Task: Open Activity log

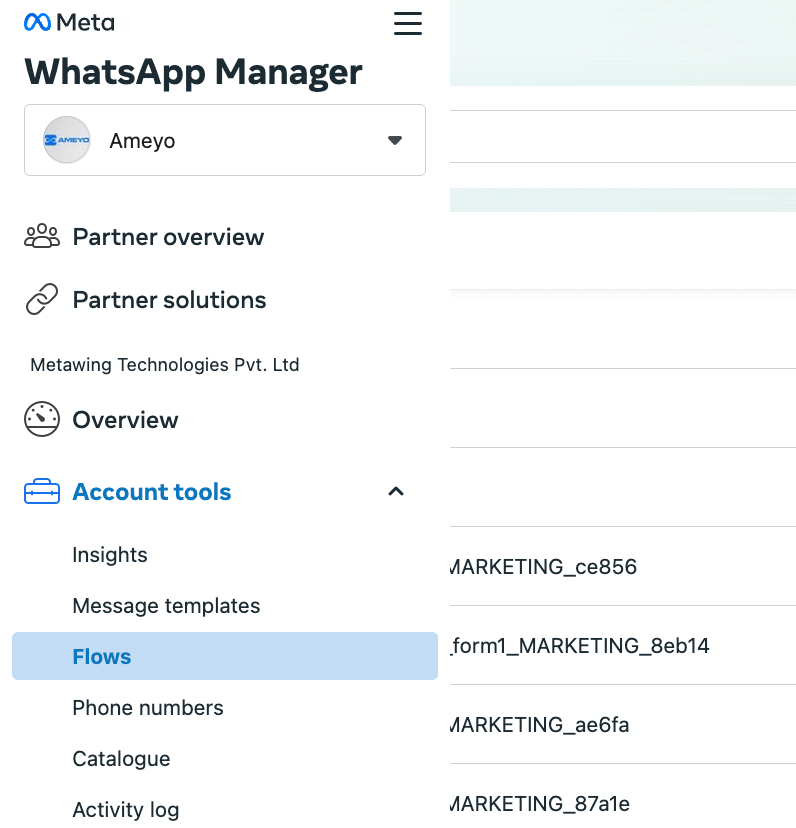Action: coord(126,810)
